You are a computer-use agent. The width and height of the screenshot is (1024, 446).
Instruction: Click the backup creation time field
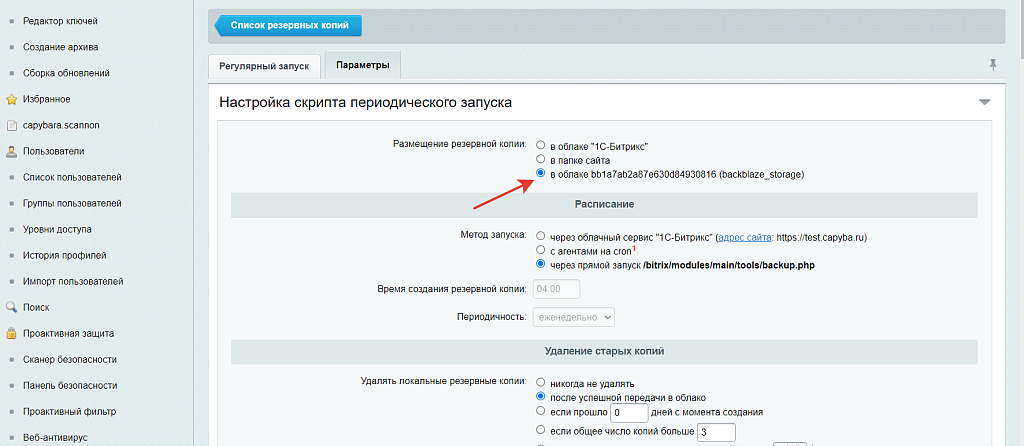click(x=557, y=289)
